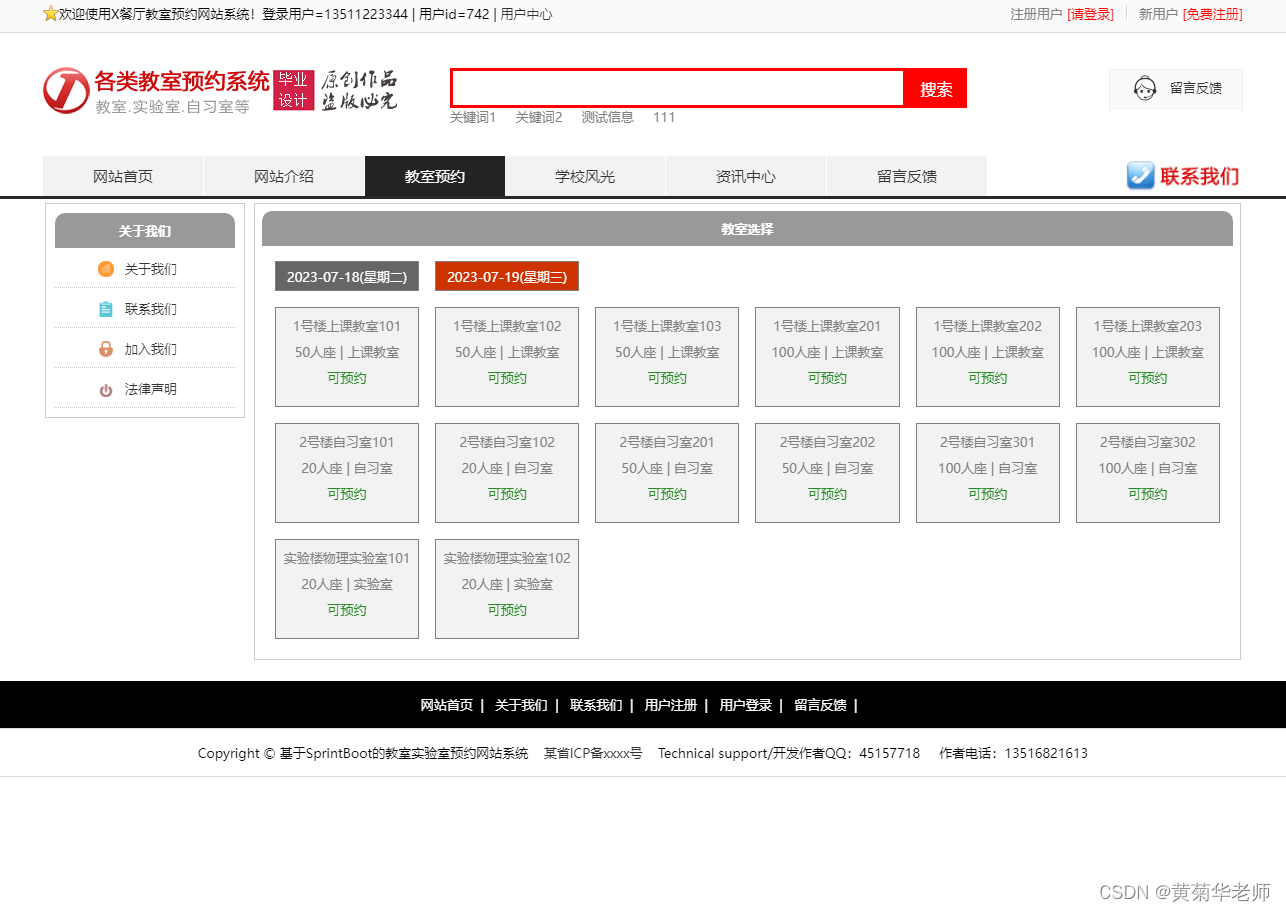Viewport: 1286px width, 912px height.
Task: Click footer link 联系我们
Action: (x=596, y=705)
